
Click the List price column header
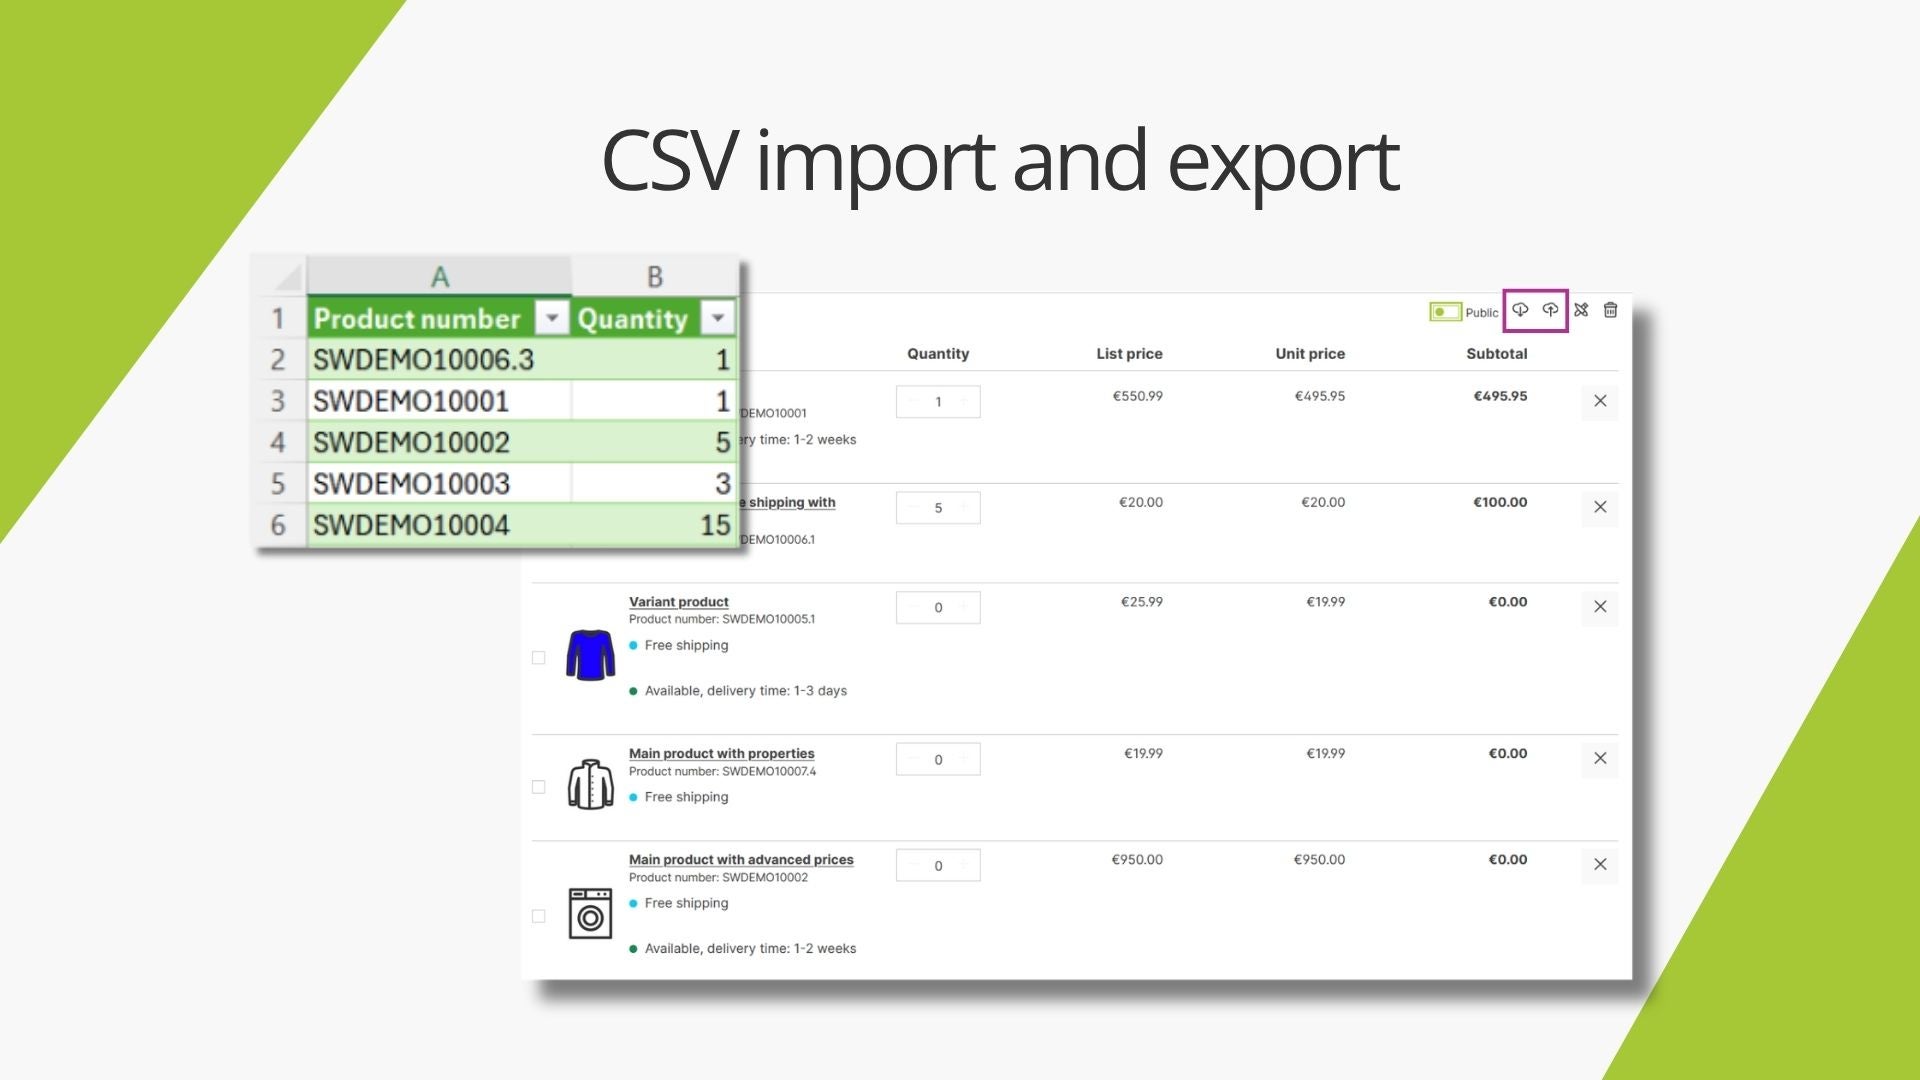tap(1129, 354)
